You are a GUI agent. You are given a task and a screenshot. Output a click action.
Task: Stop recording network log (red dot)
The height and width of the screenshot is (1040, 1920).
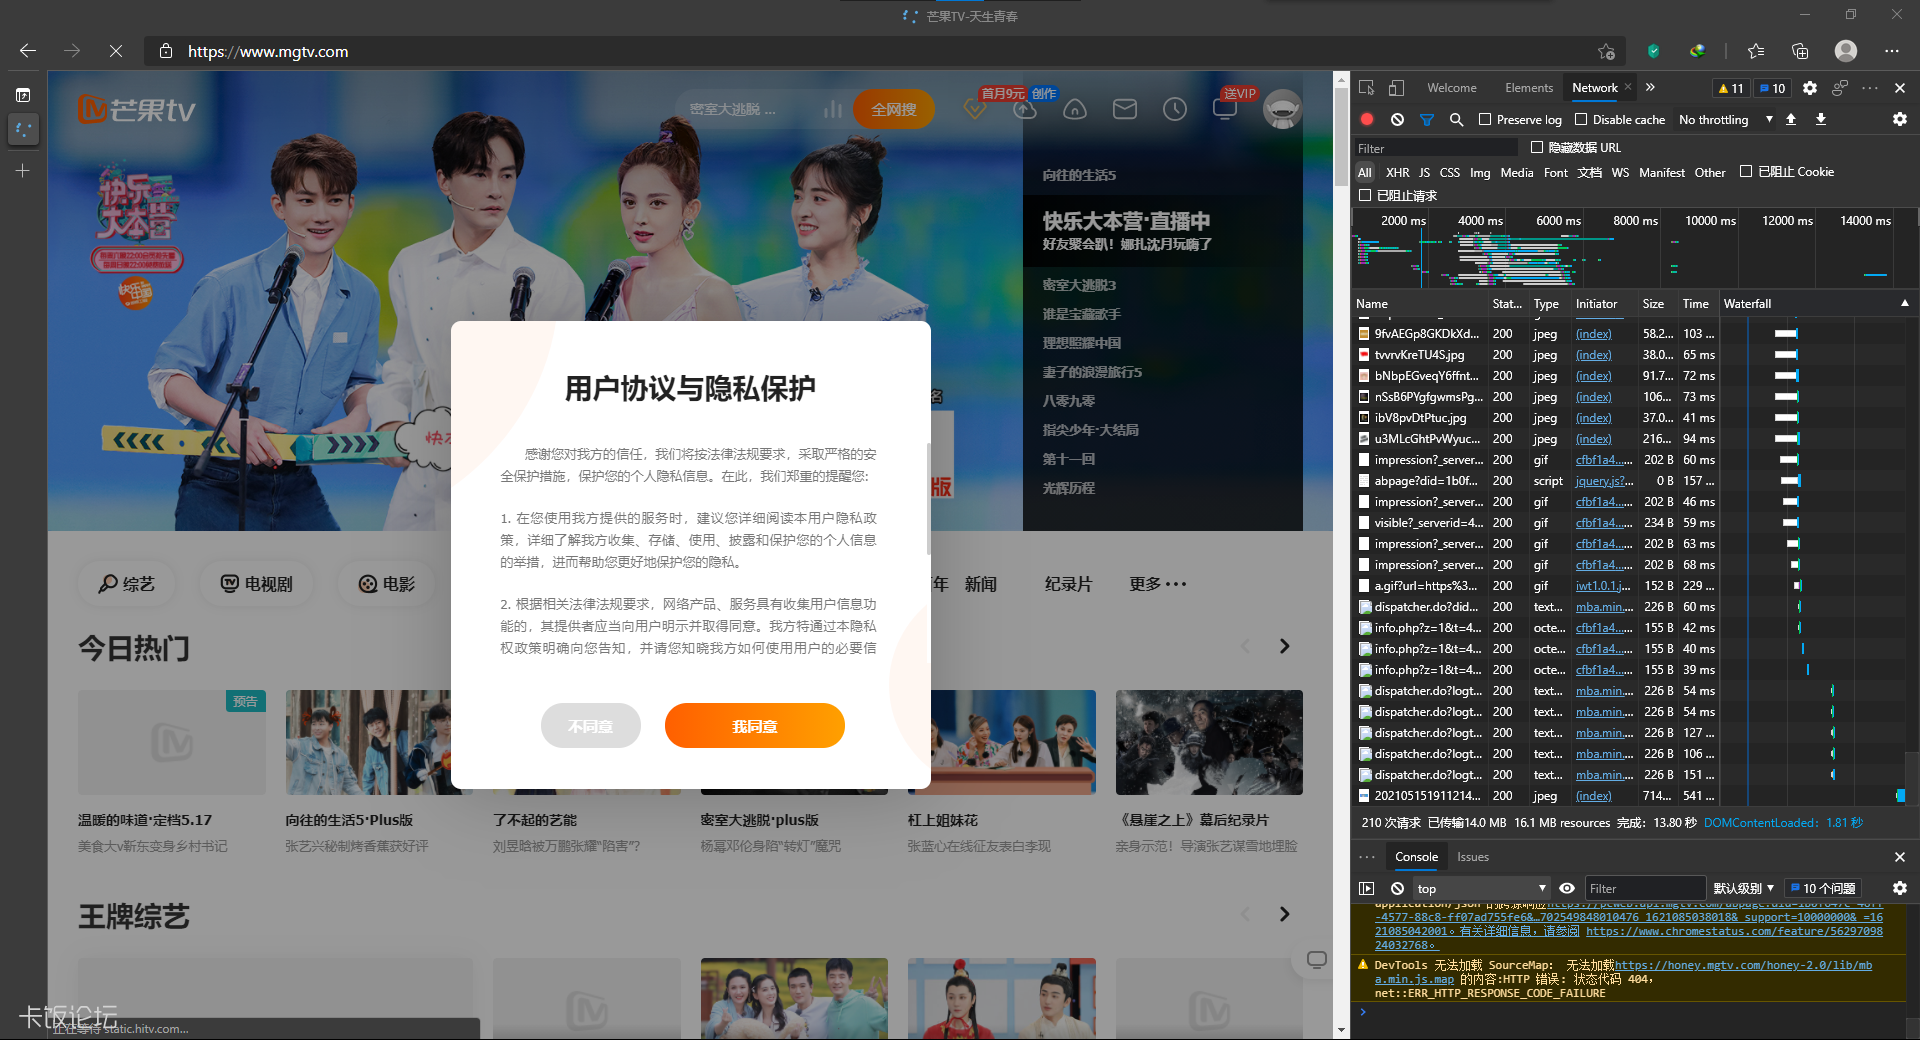(1367, 119)
